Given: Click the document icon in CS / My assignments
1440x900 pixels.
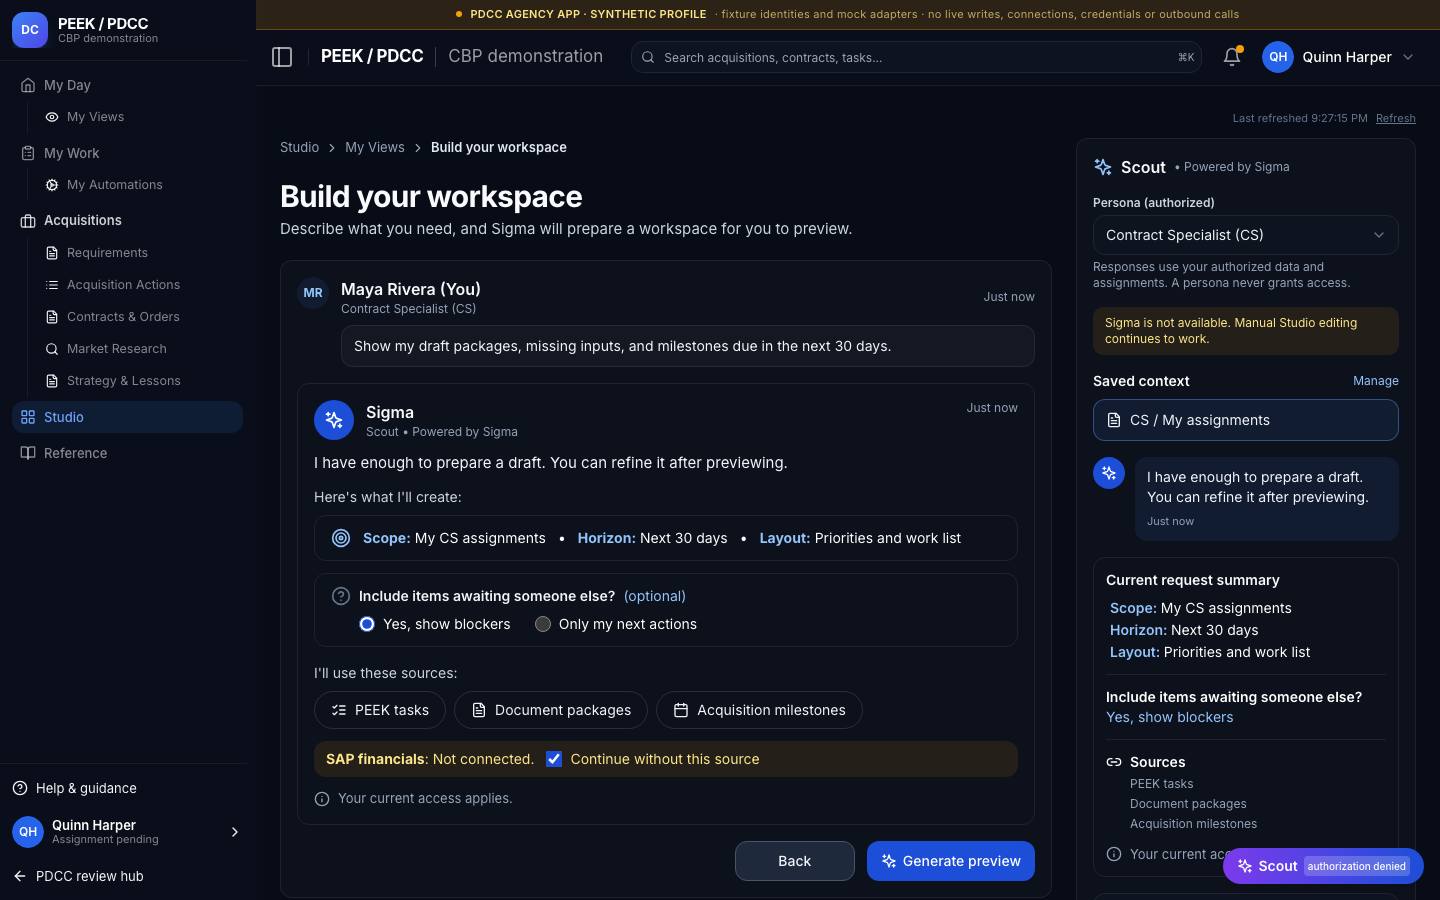Looking at the screenshot, I should point(1114,420).
